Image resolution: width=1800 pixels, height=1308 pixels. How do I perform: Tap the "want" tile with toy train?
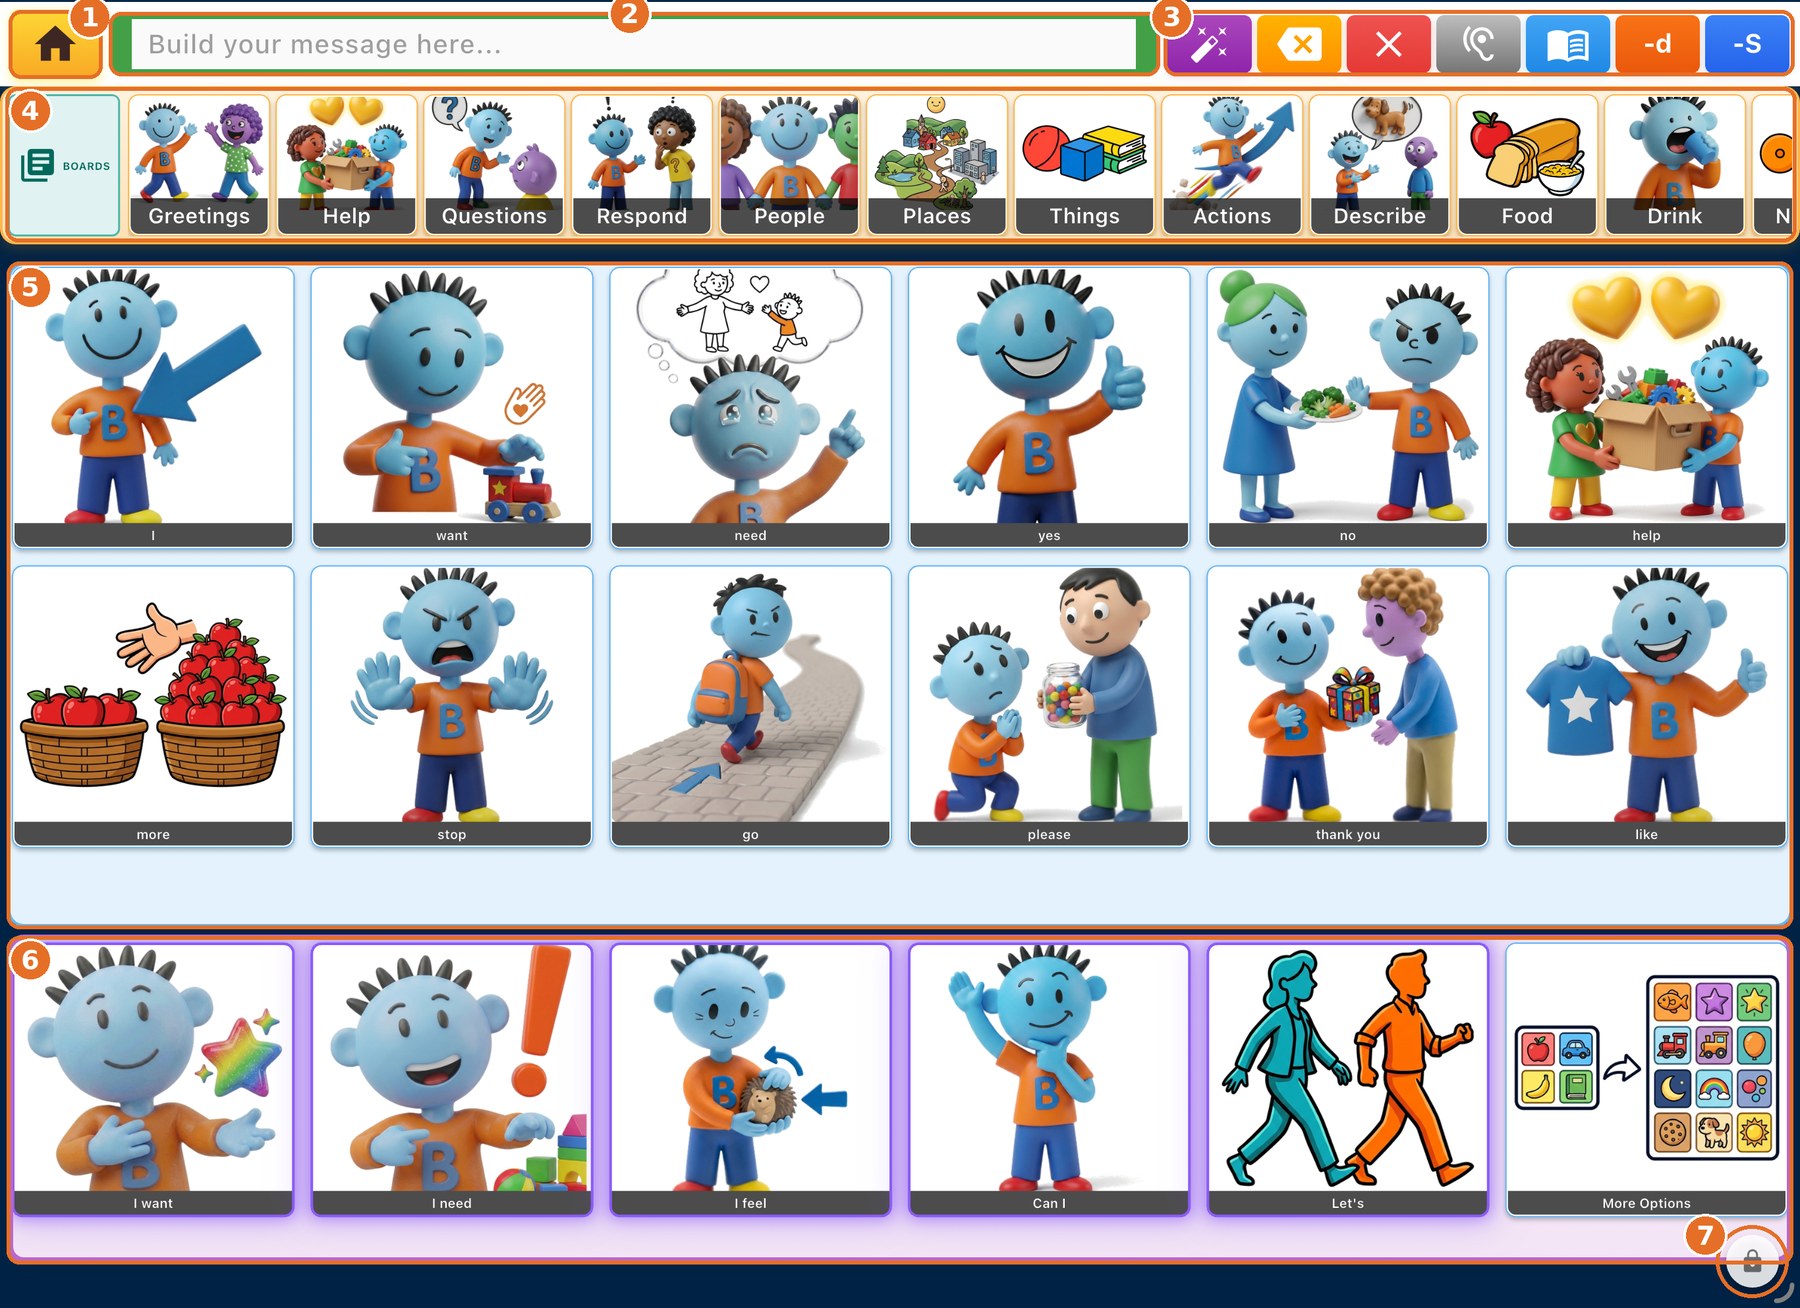point(452,407)
